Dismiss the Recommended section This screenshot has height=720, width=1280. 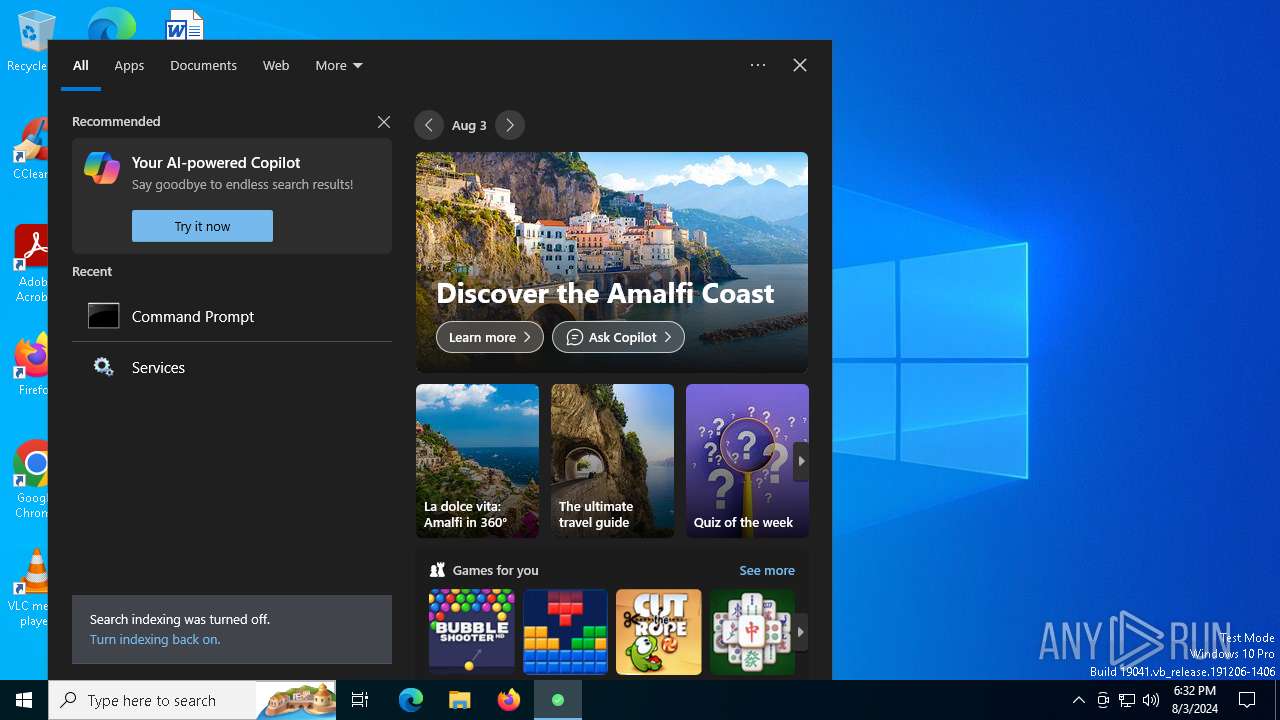click(384, 122)
